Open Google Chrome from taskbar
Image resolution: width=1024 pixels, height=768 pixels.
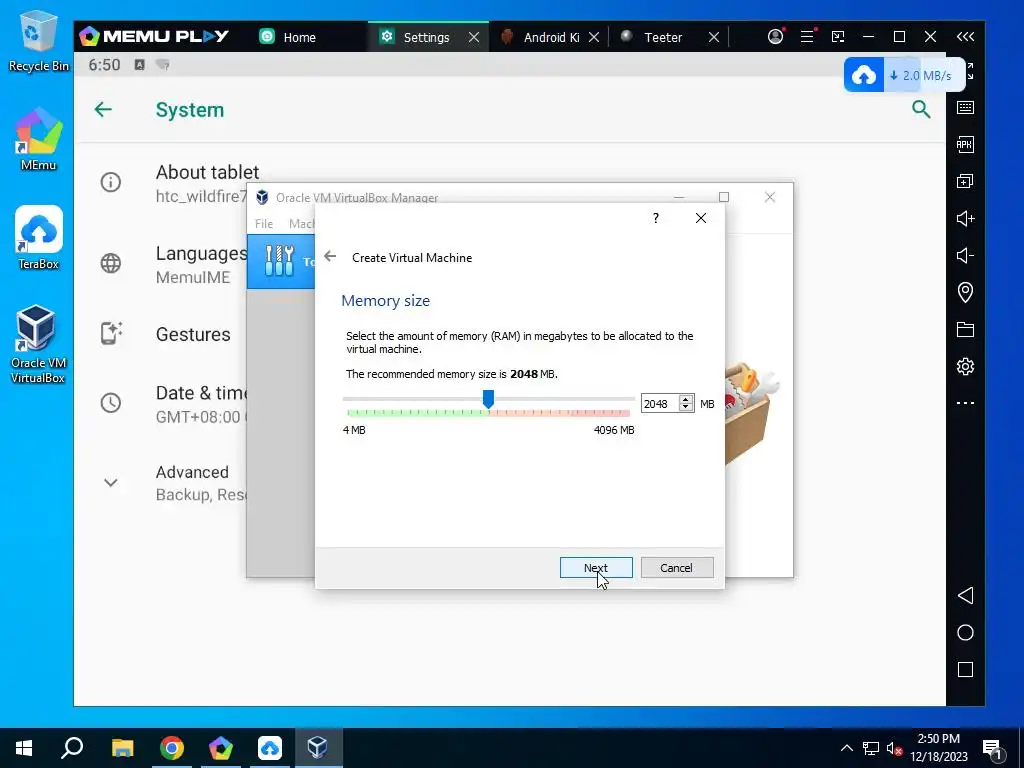171,748
